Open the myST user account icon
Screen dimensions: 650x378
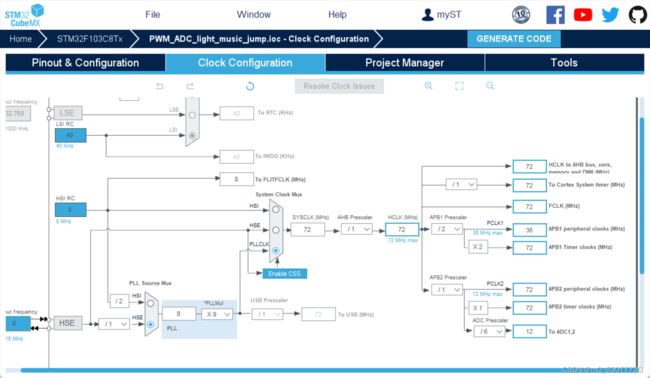point(427,15)
